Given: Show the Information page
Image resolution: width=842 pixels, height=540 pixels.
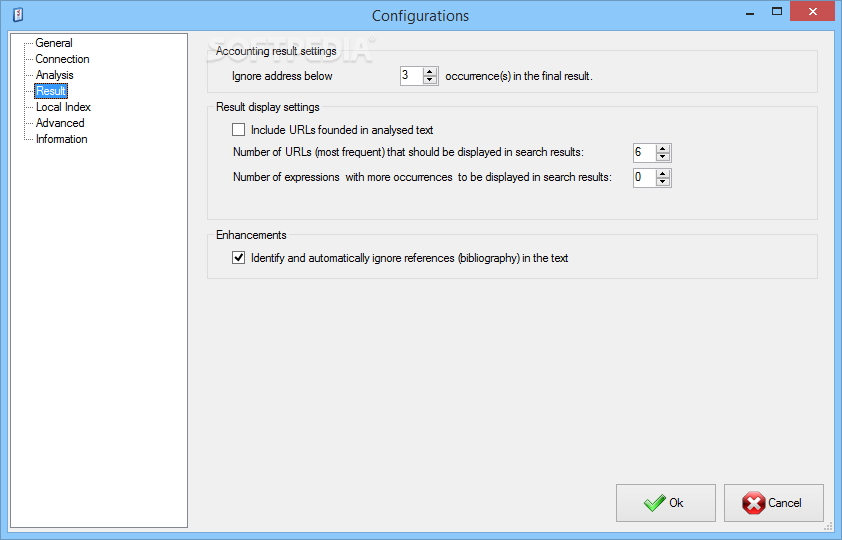Looking at the screenshot, I should pos(61,139).
